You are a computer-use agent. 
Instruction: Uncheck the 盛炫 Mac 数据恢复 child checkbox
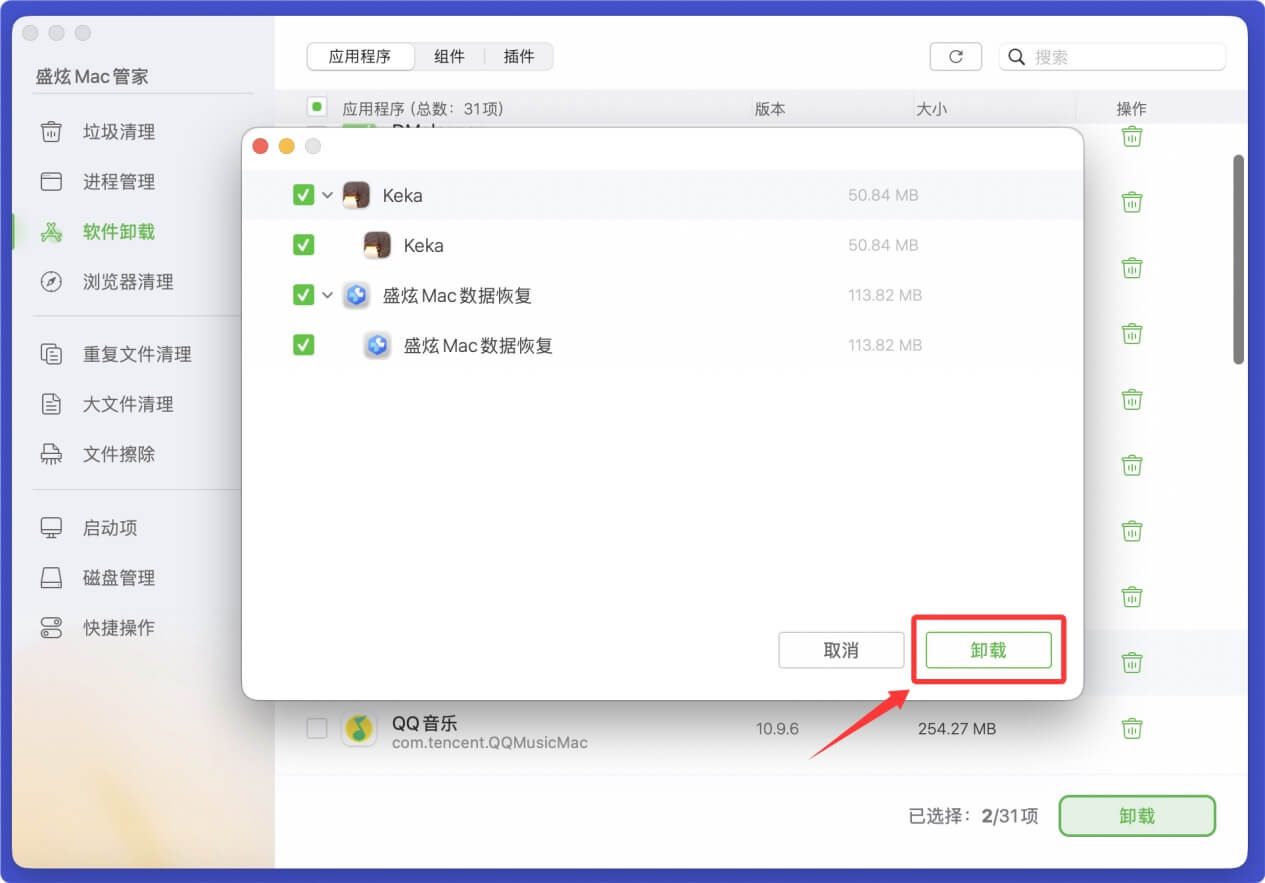(303, 345)
